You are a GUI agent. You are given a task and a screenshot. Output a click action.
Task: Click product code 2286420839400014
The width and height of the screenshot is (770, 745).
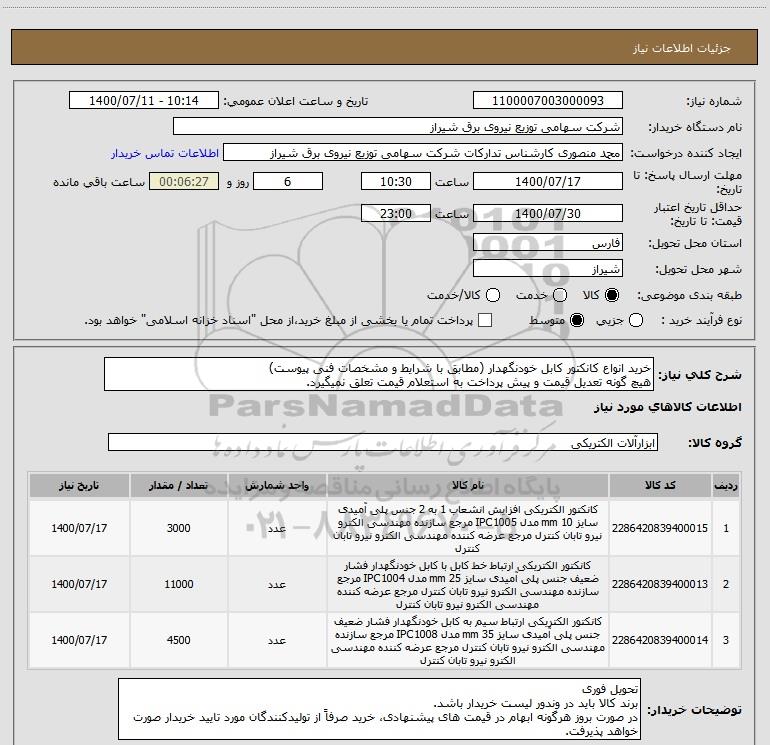click(660, 640)
